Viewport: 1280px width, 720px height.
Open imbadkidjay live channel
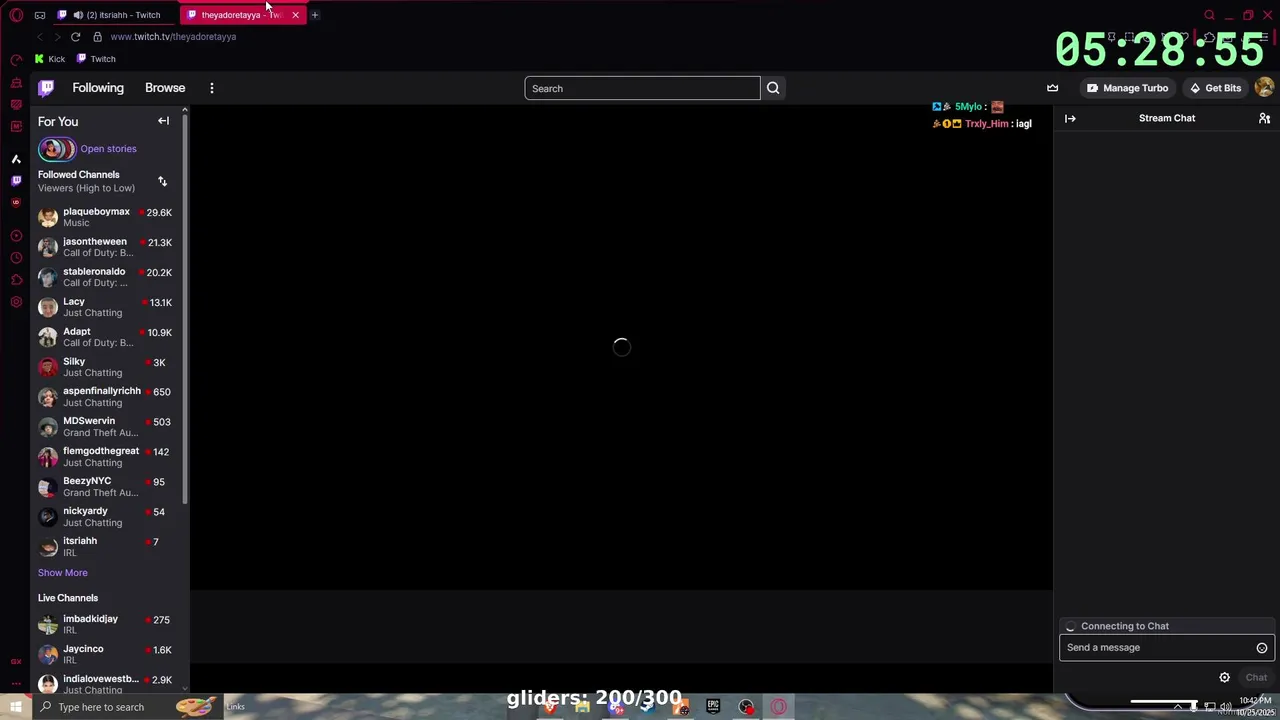(105, 624)
